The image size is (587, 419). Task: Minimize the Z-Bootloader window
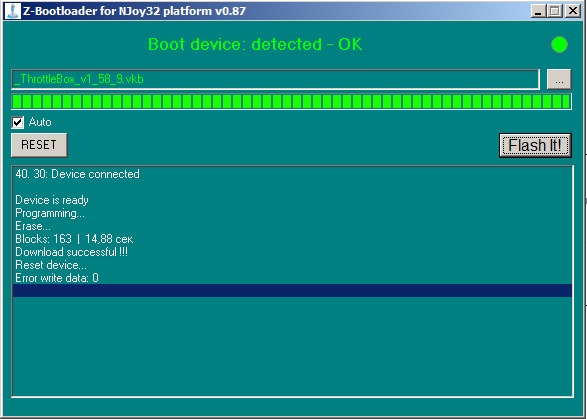tap(538, 11)
